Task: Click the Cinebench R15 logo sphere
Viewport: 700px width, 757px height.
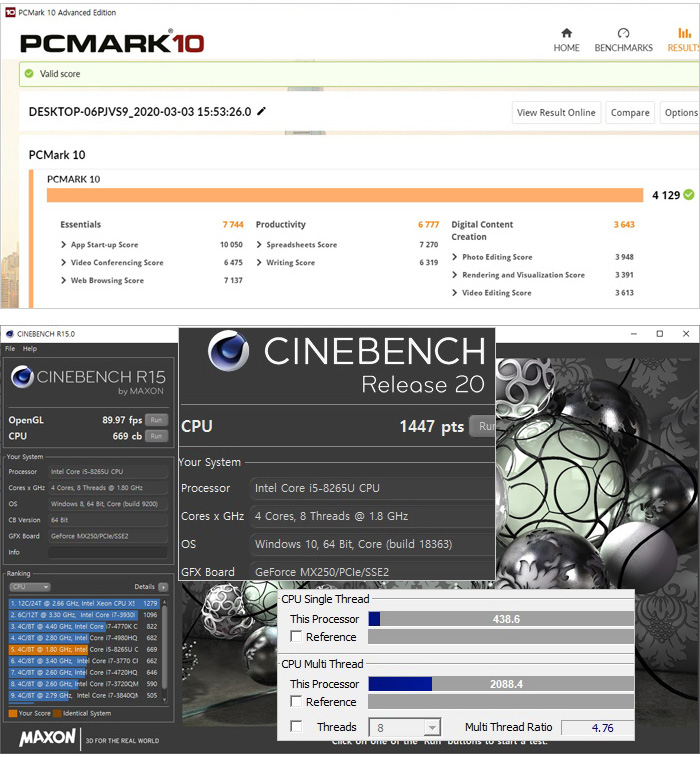Action: (x=22, y=378)
